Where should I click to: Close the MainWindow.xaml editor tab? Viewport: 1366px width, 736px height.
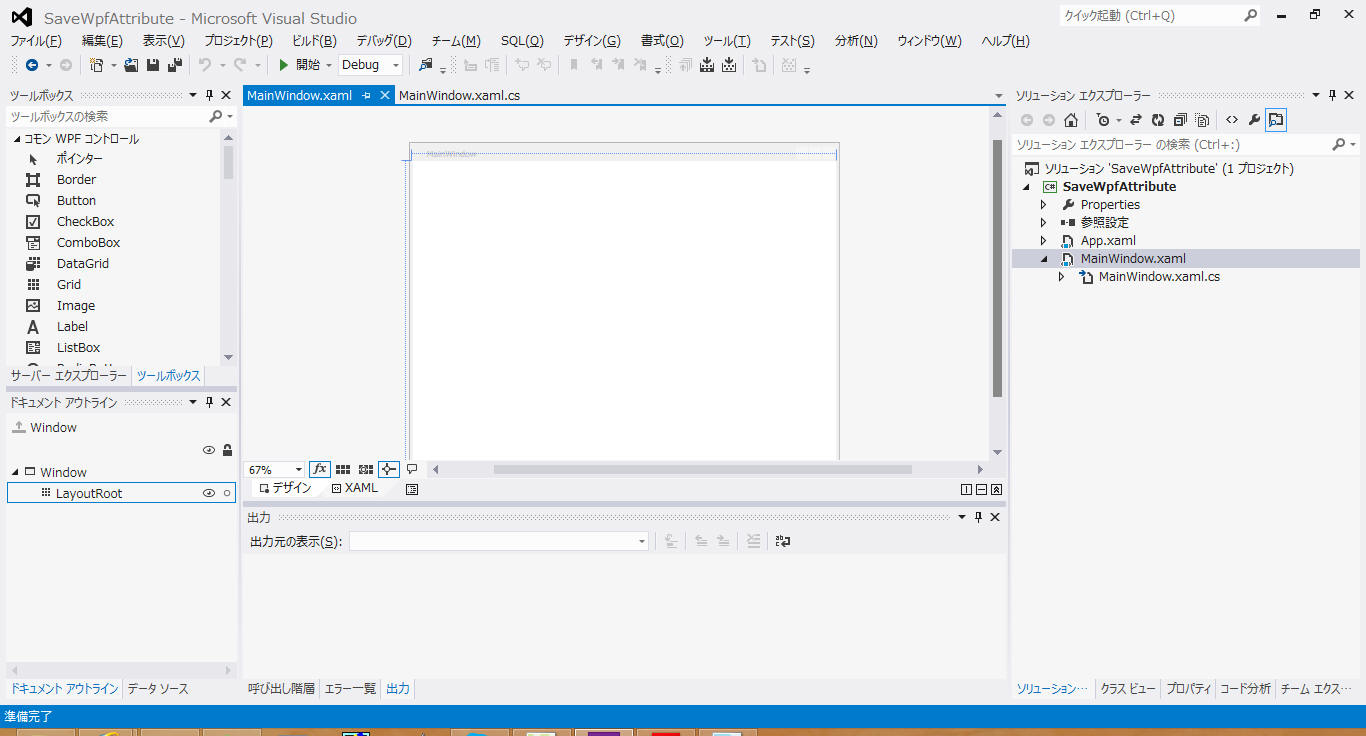click(385, 96)
